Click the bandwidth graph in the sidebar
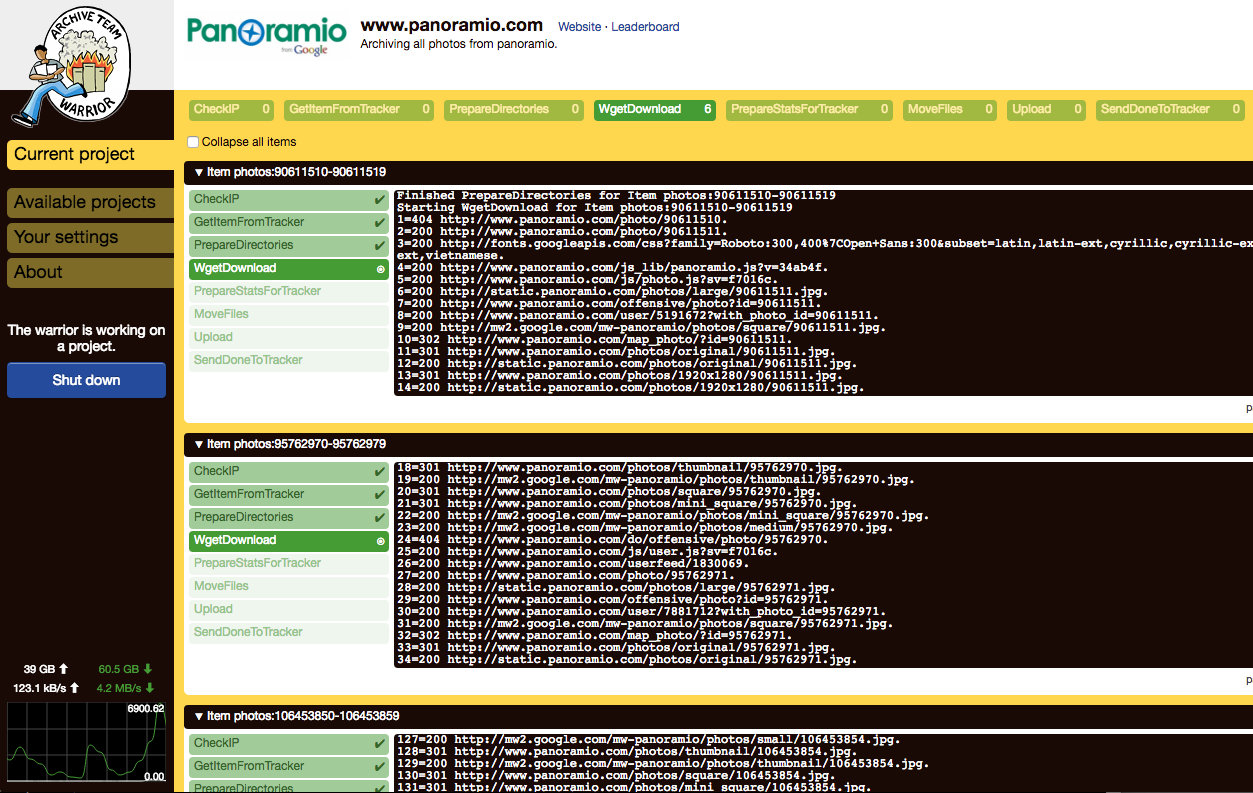This screenshot has height=793, width=1253. coord(87,742)
